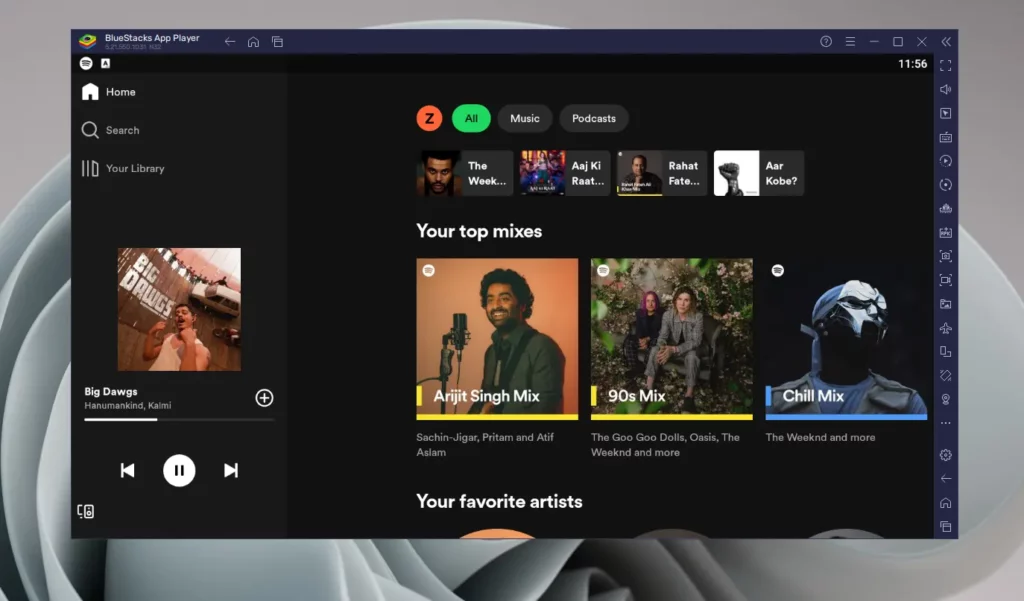This screenshot has width=1024, height=601.
Task: Open the Z profile avatar
Action: coord(429,118)
